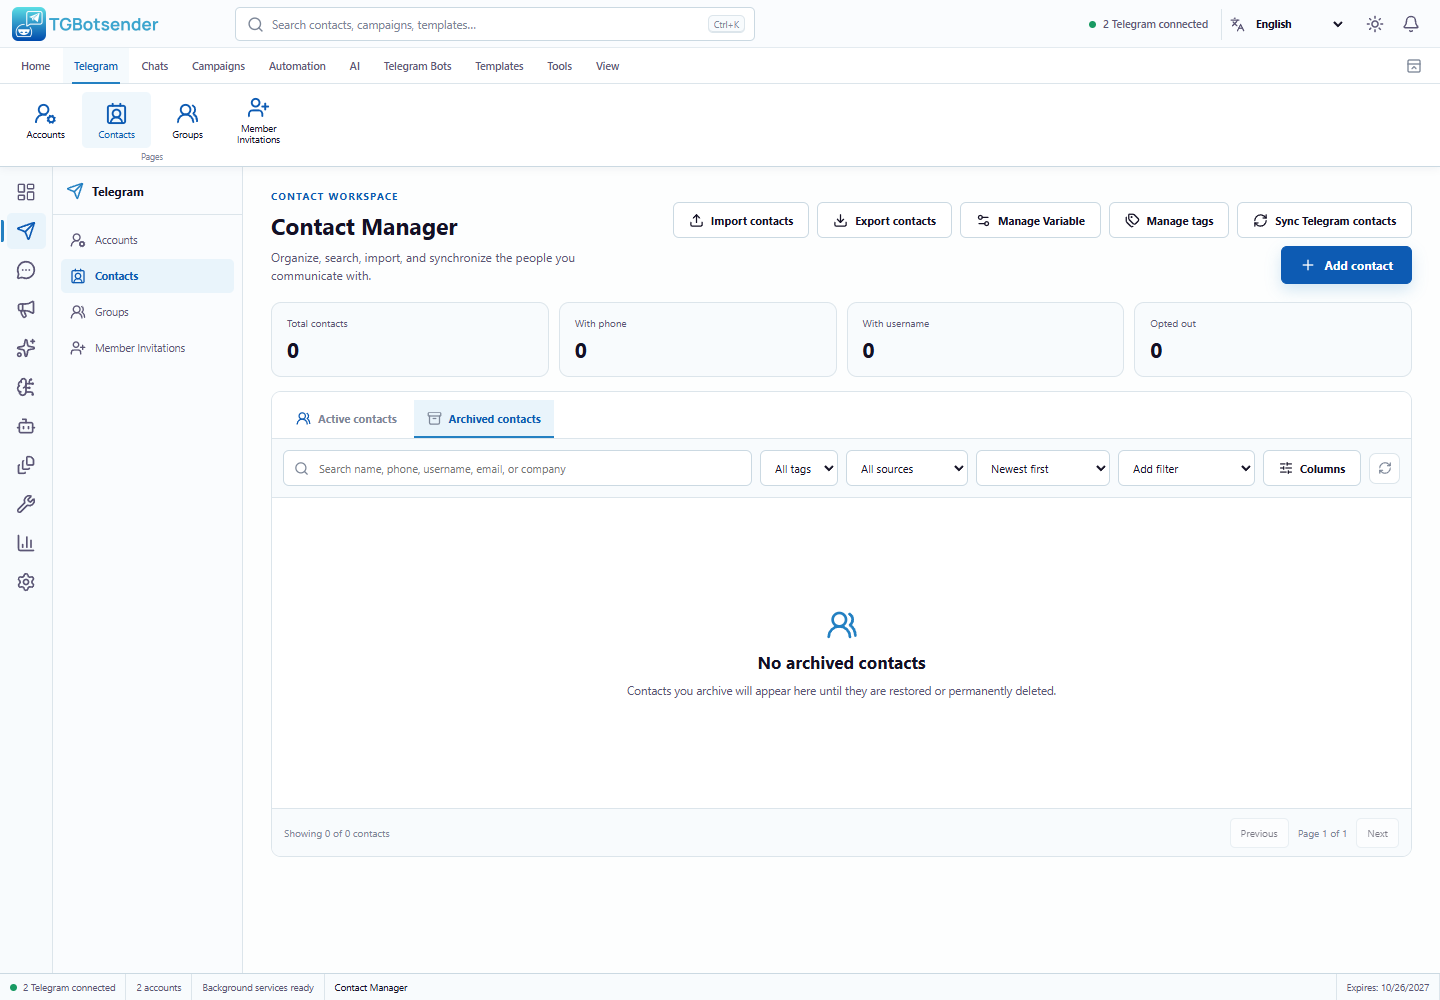Open the Add filter dropdown
The width and height of the screenshot is (1440, 1000).
(x=1186, y=468)
